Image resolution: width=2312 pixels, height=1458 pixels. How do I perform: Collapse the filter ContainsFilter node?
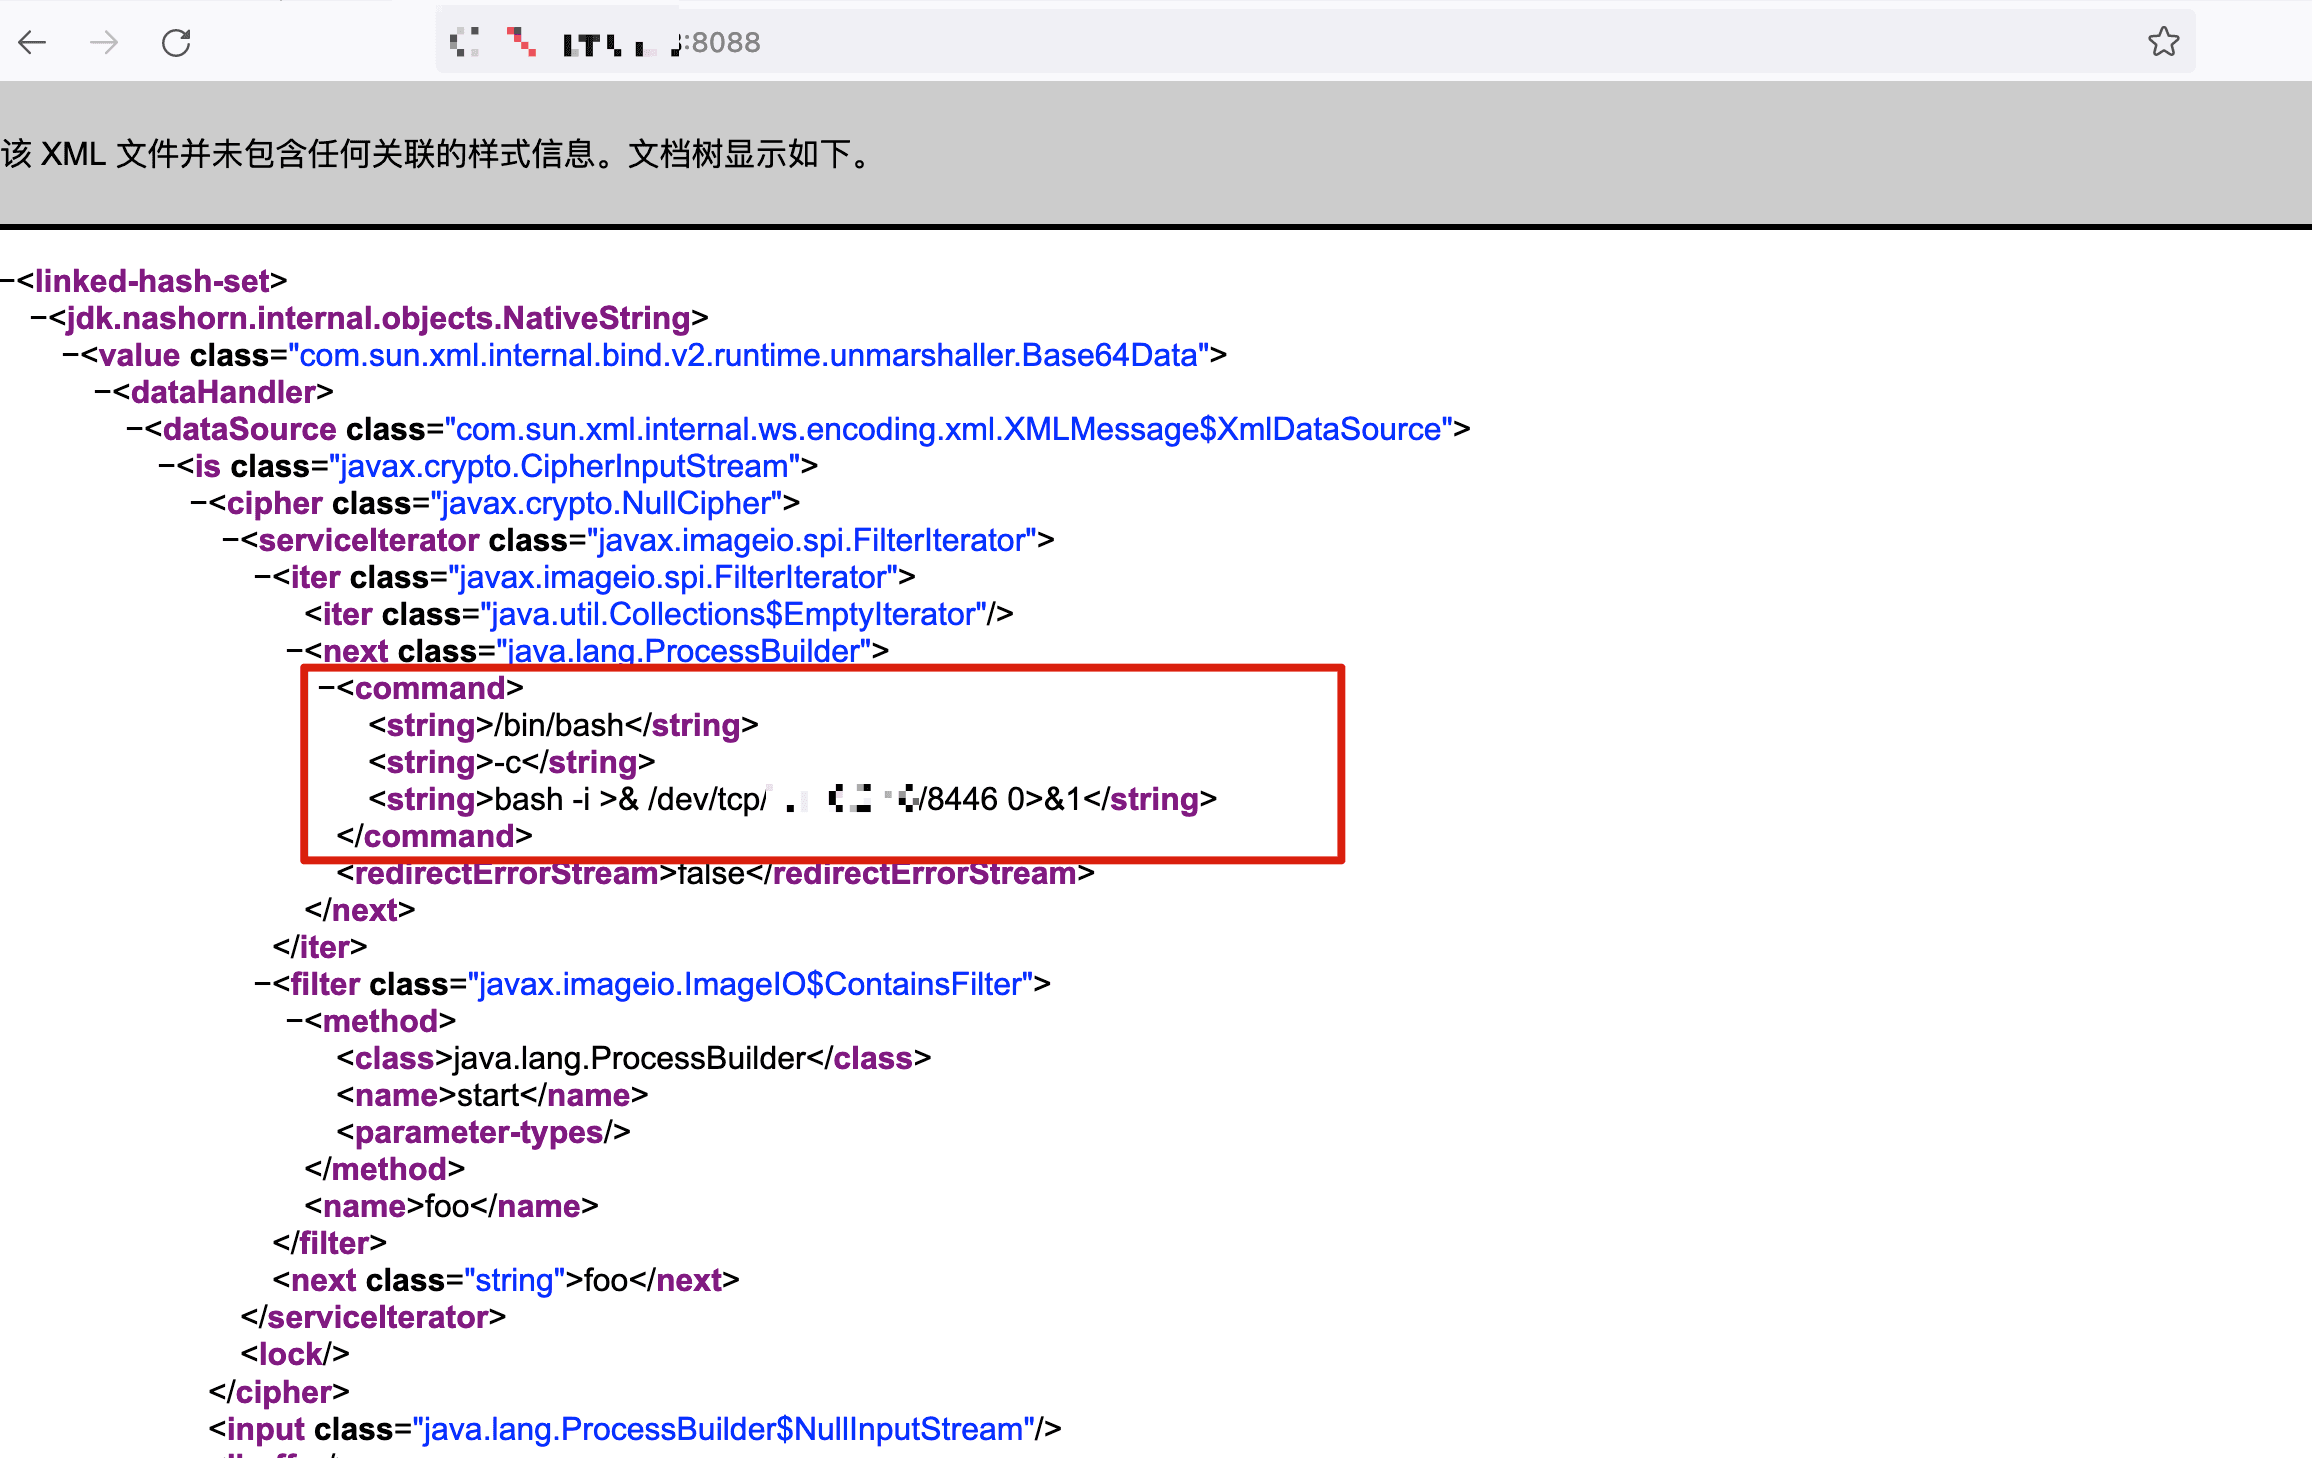263,984
